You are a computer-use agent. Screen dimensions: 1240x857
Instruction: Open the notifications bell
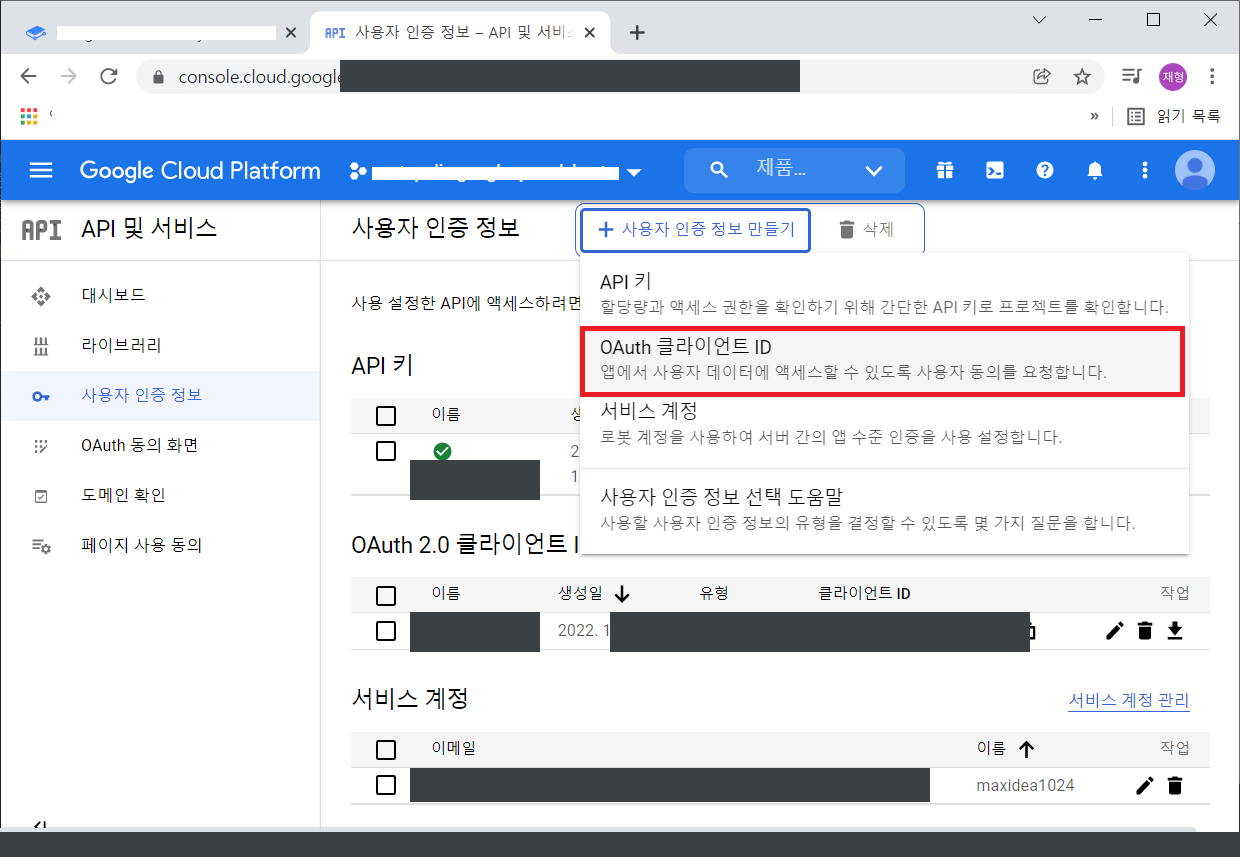(1095, 170)
